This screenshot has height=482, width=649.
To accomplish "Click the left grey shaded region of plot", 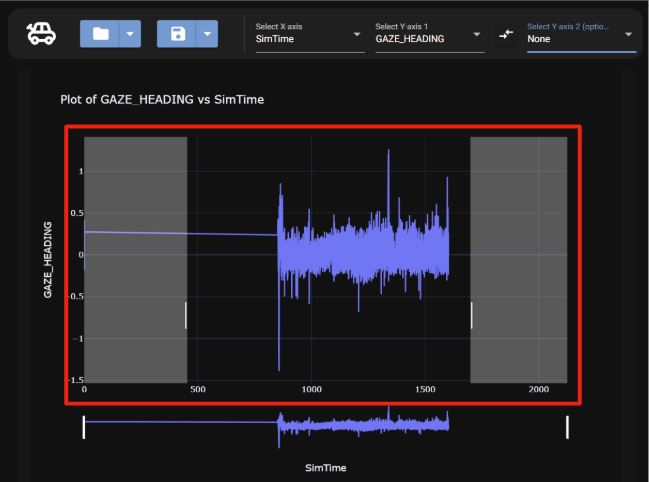I will [135, 260].
